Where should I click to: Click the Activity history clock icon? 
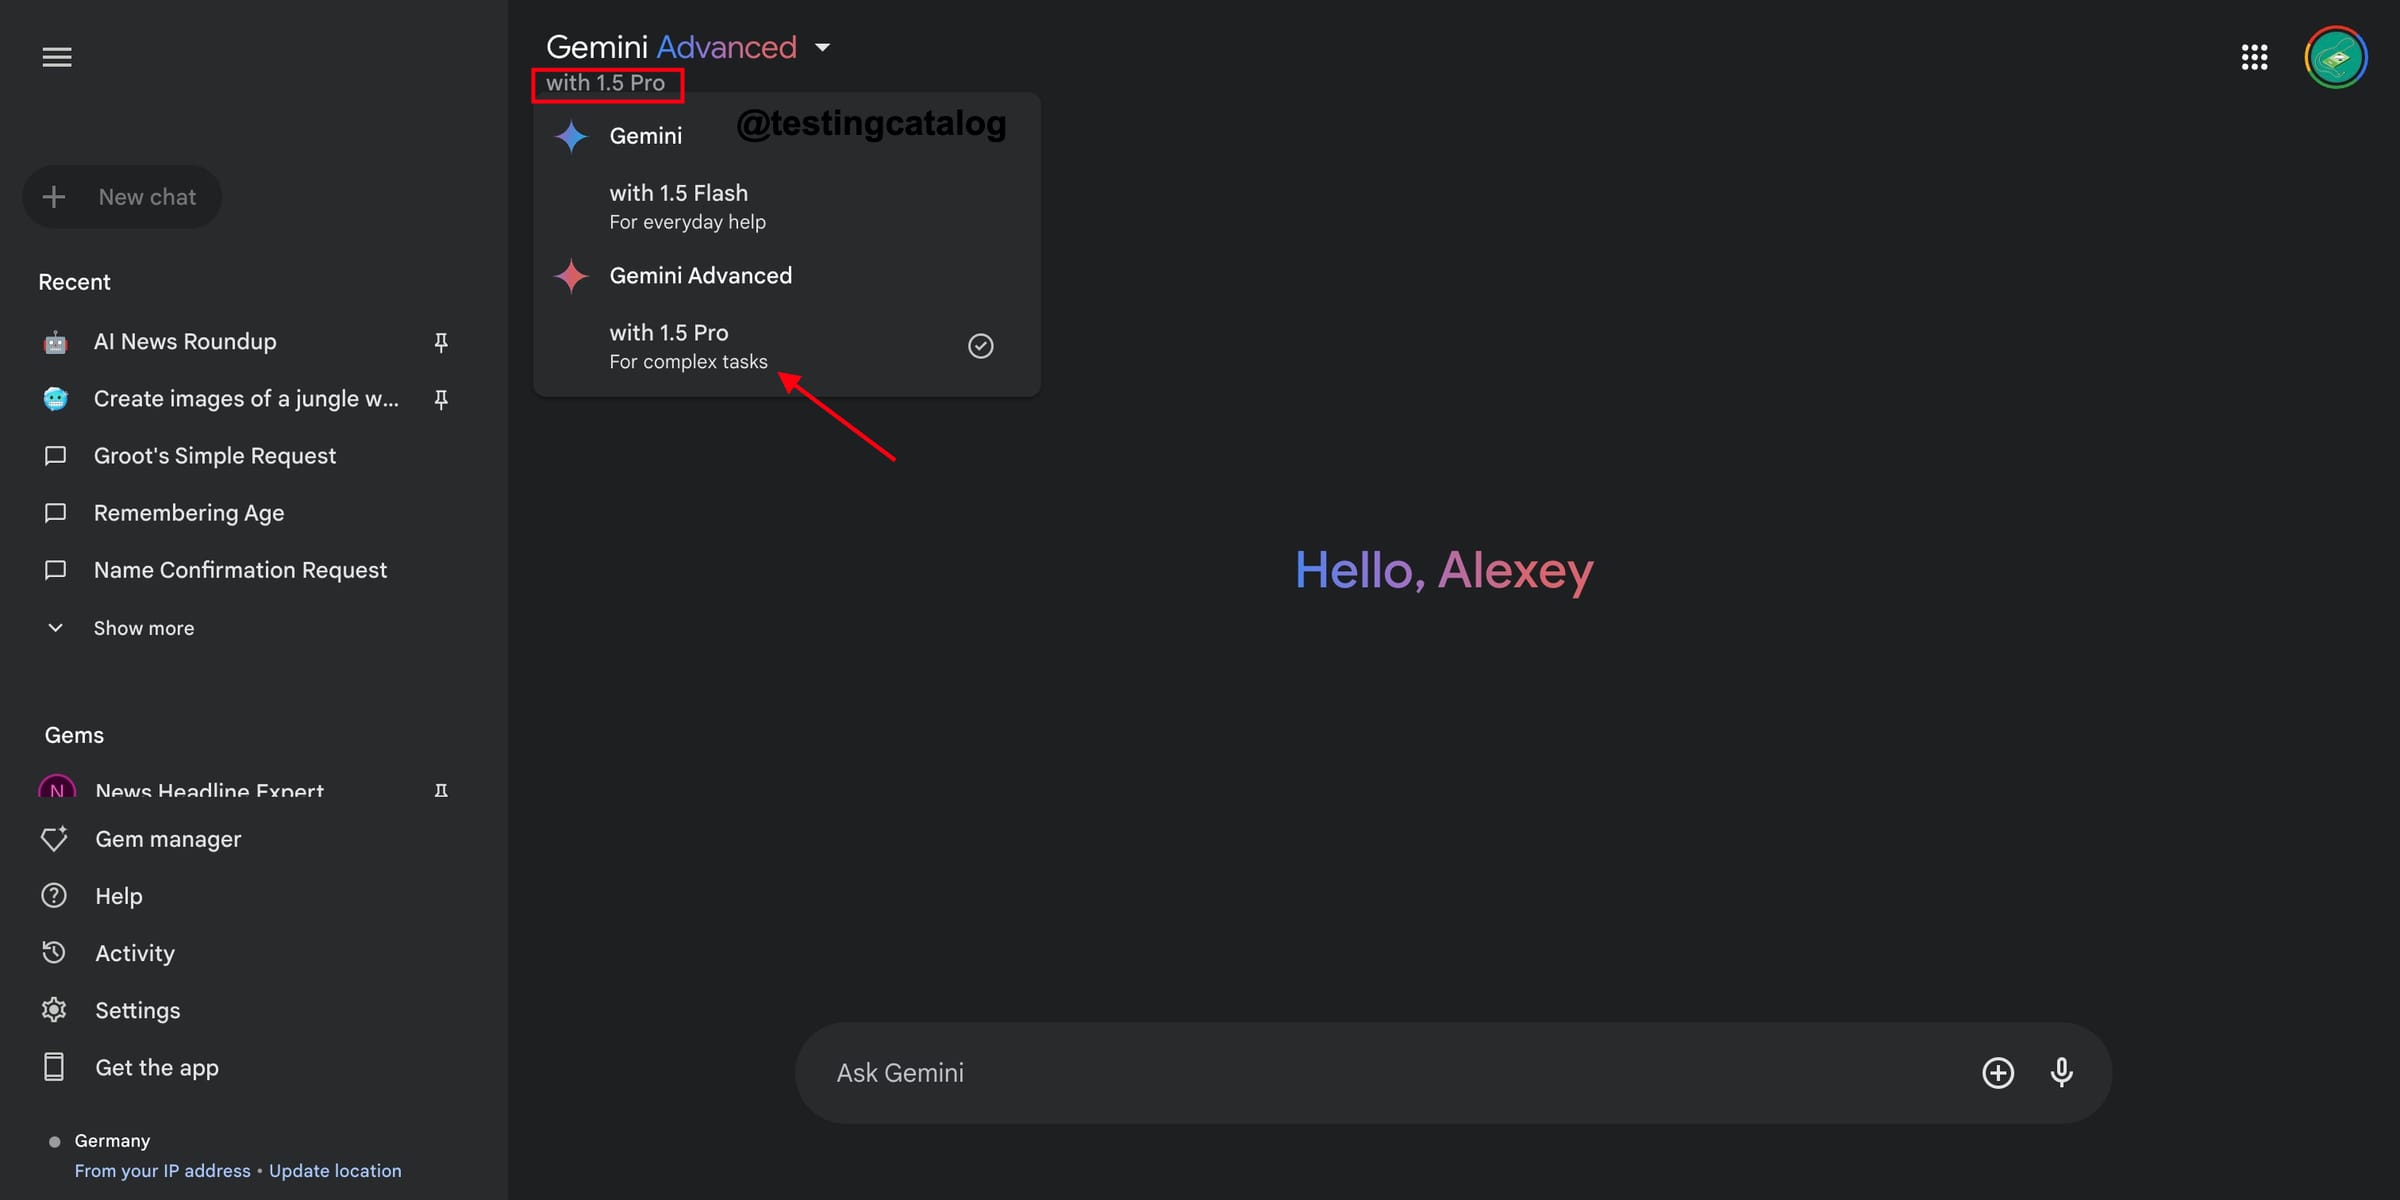55,952
